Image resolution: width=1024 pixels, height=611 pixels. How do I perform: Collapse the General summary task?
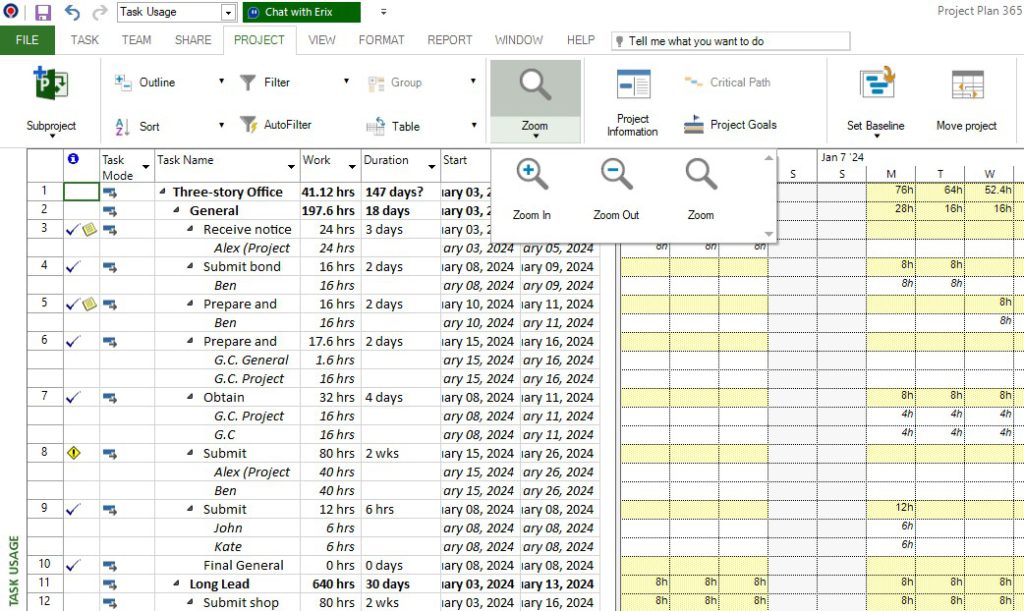pos(176,210)
